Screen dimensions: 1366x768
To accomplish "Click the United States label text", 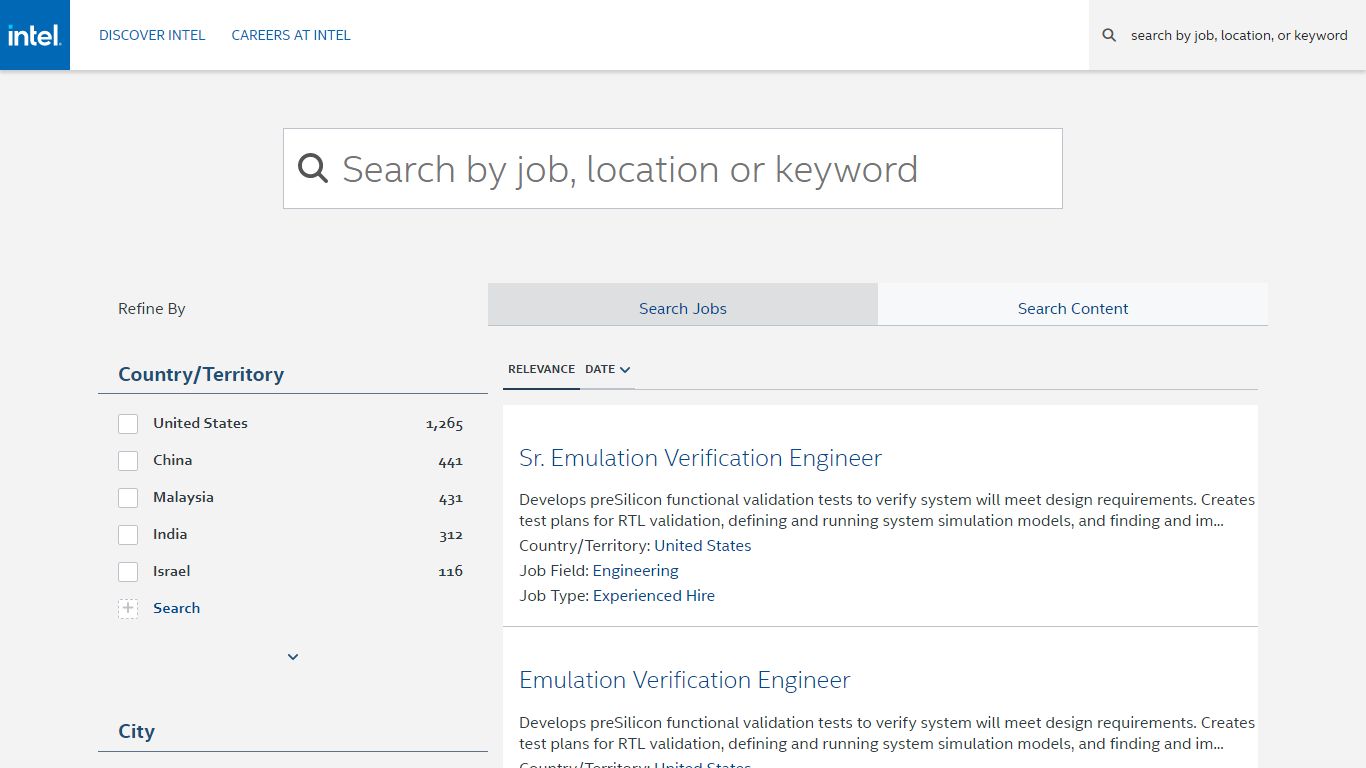I will coord(200,423).
